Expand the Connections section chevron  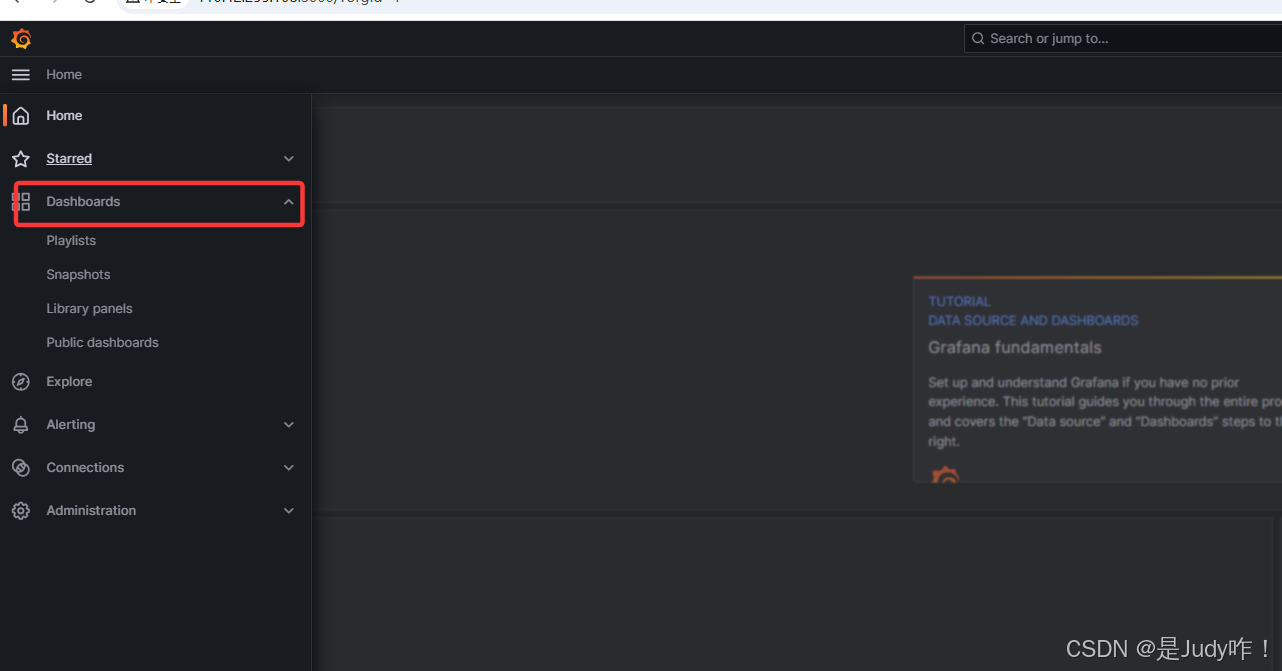pos(289,468)
